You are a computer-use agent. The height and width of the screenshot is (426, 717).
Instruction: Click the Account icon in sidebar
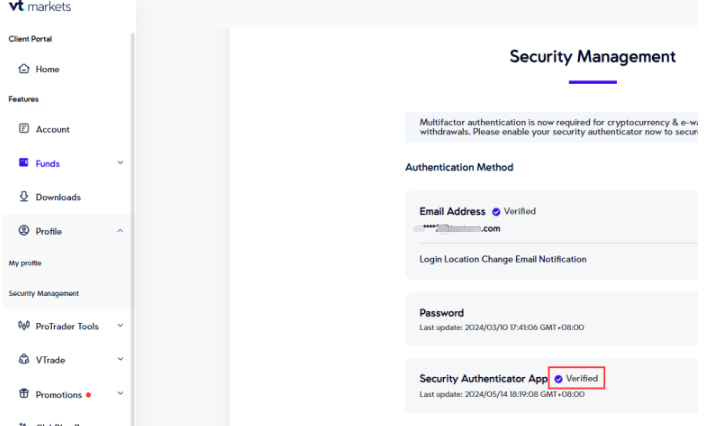tap(24, 129)
